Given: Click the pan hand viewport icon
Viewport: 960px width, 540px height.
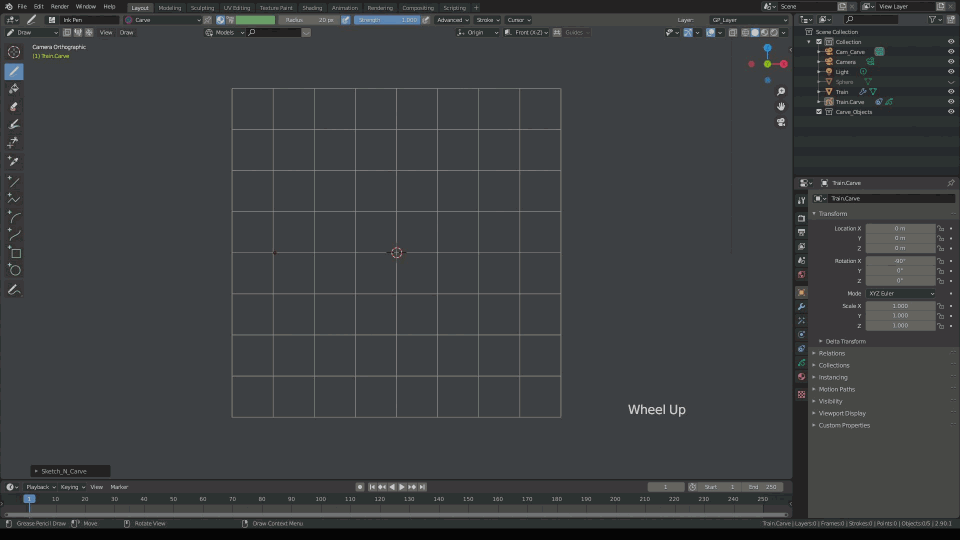Looking at the screenshot, I should pos(781,106).
